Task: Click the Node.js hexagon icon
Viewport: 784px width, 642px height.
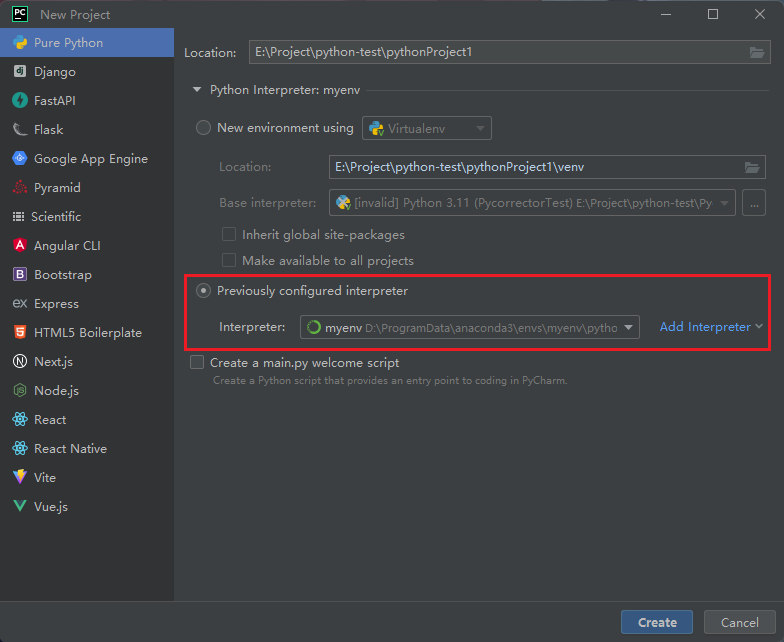Action: click(20, 390)
